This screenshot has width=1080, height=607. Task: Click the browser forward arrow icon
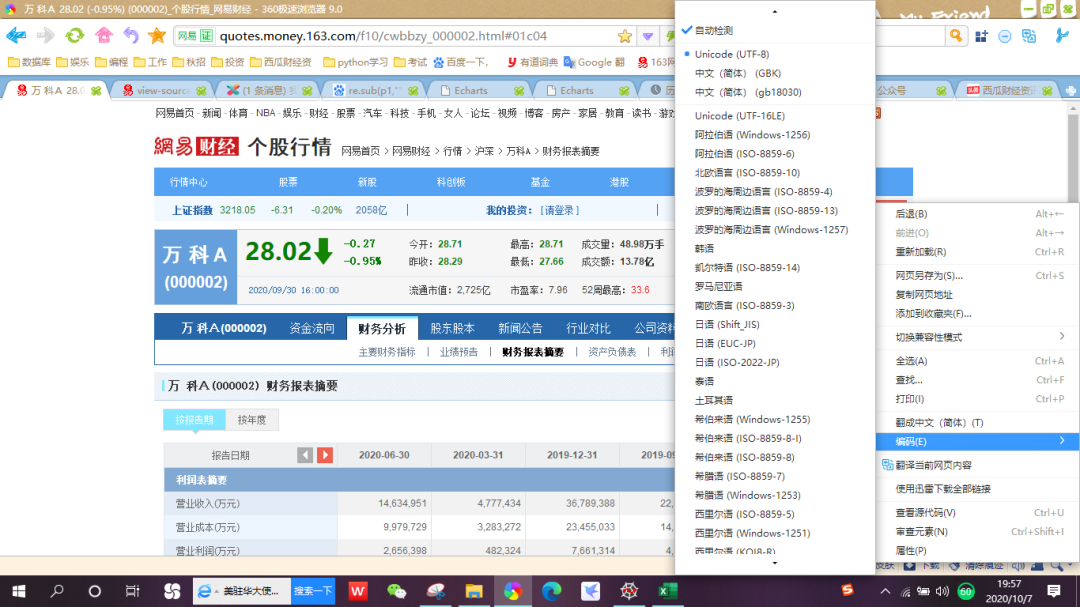pos(45,35)
